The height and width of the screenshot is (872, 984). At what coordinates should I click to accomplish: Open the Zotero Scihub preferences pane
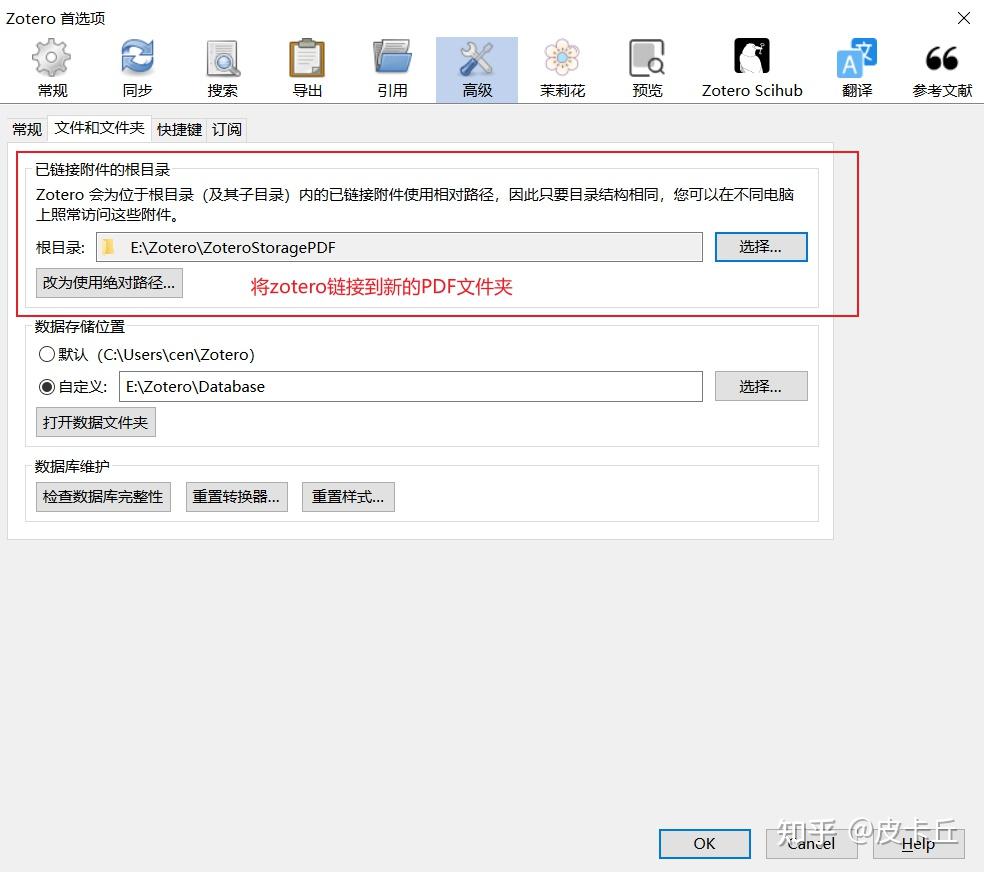[x=752, y=69]
